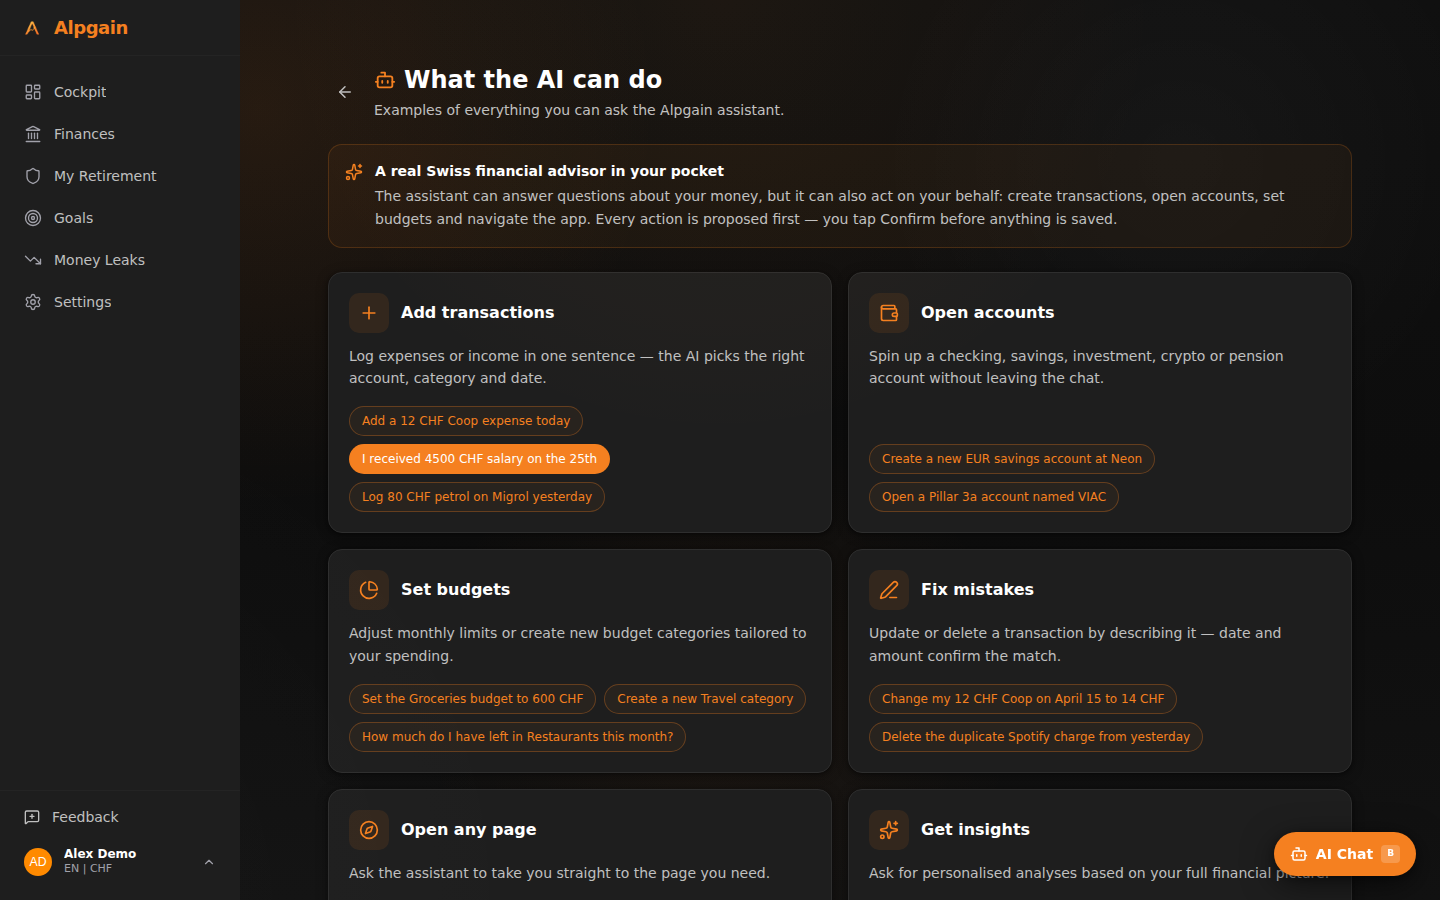Click the compass icon on Open any page
Image resolution: width=1440 pixels, height=900 pixels.
point(369,830)
